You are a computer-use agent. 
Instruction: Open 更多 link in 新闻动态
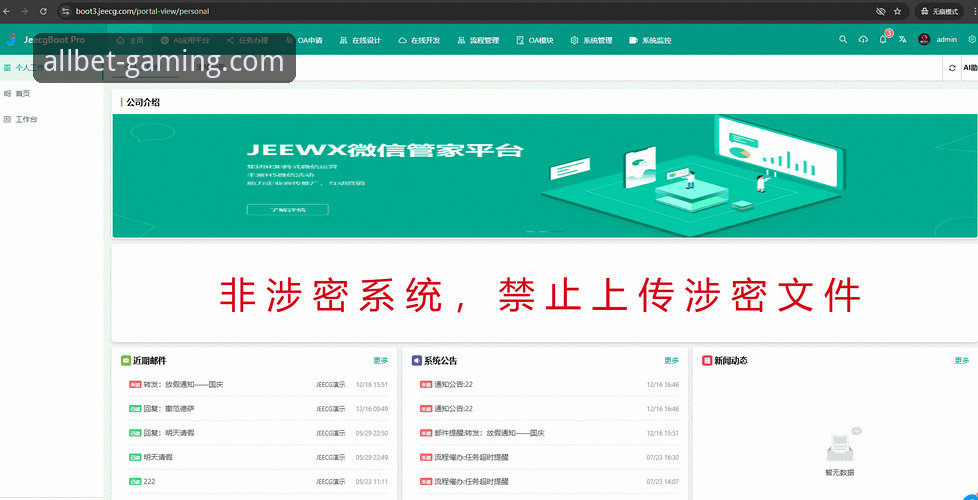(962, 360)
